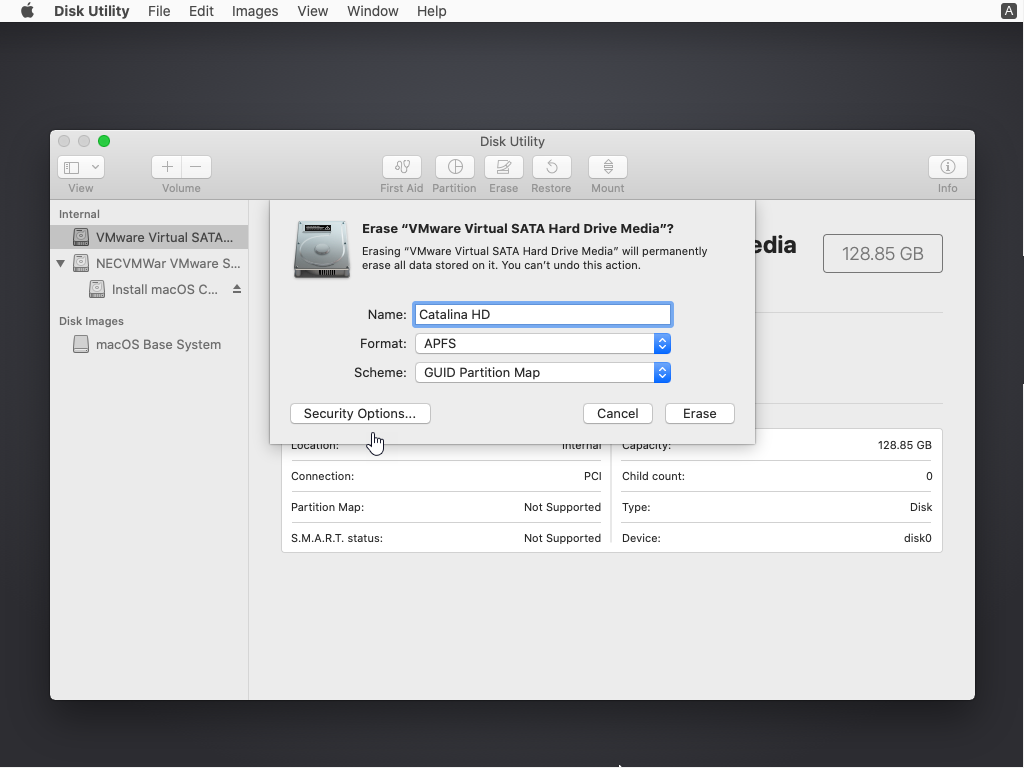Click the Name text field
The width and height of the screenshot is (1024, 768).
pyautogui.click(x=542, y=314)
